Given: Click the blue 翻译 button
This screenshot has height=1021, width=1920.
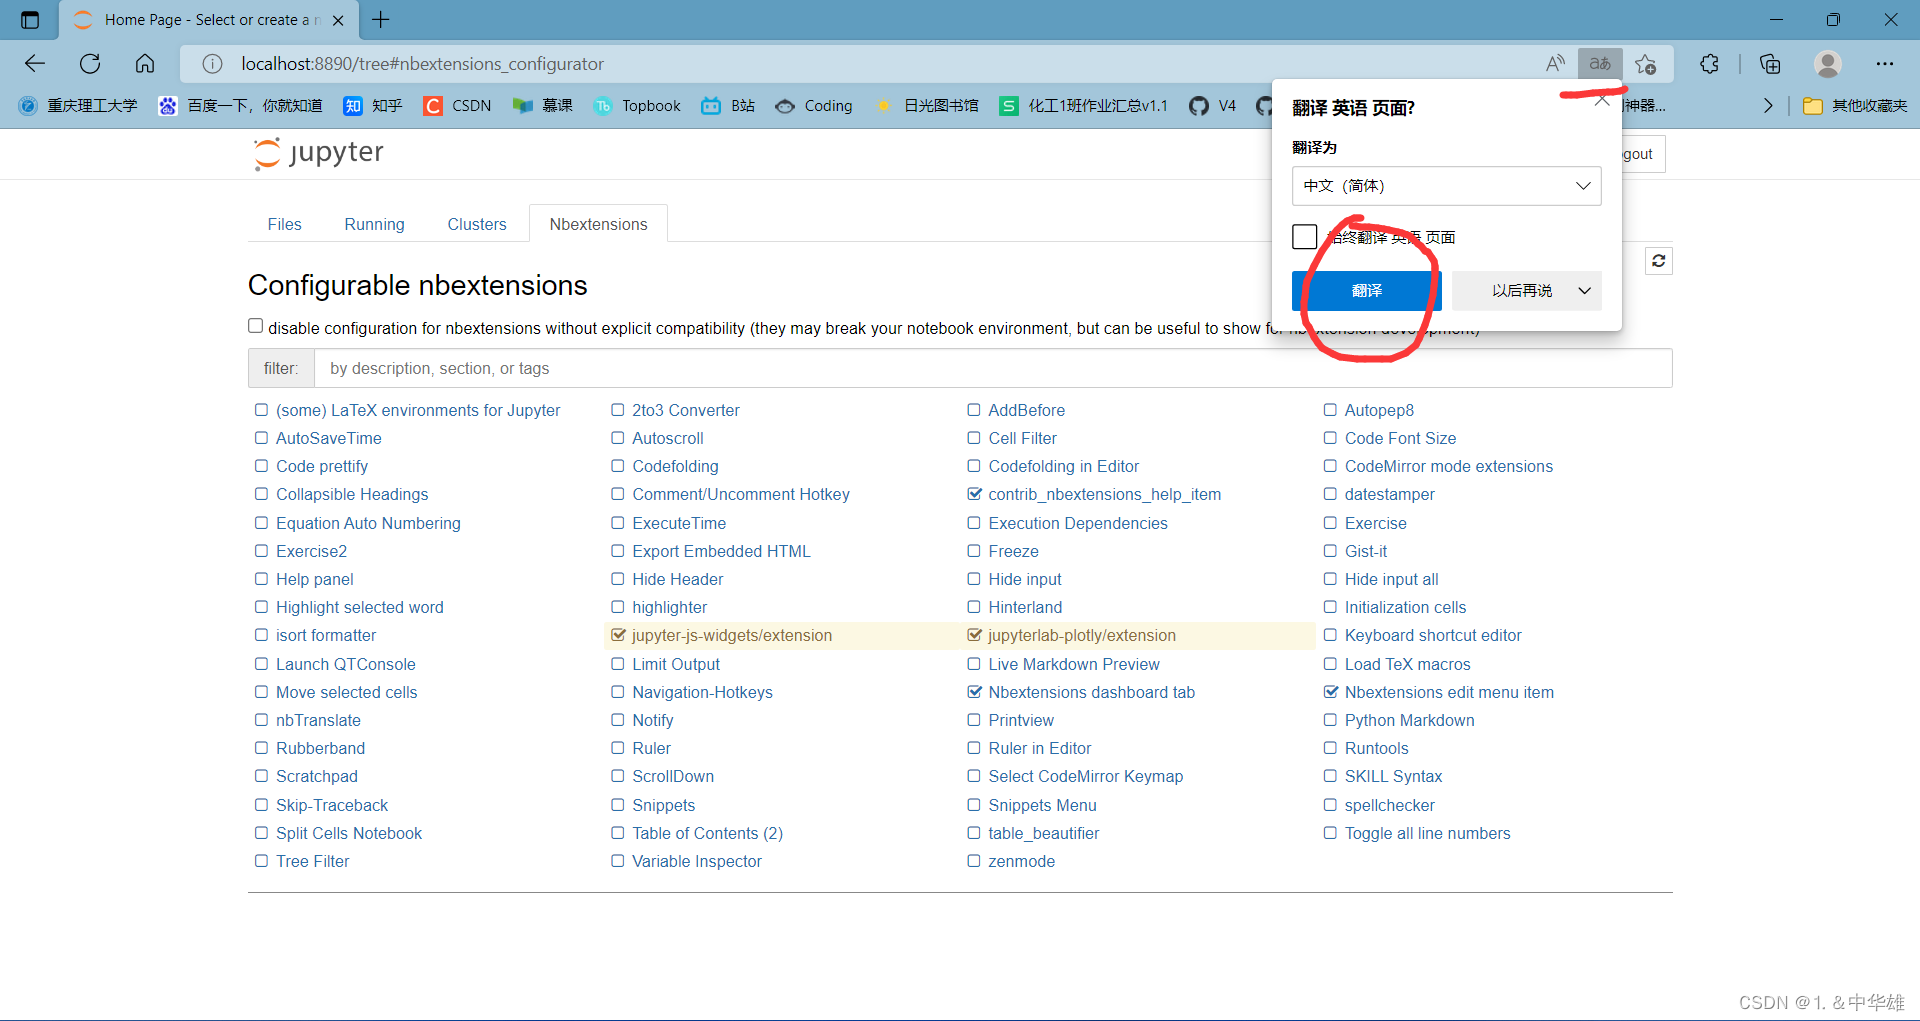Looking at the screenshot, I should point(1366,291).
